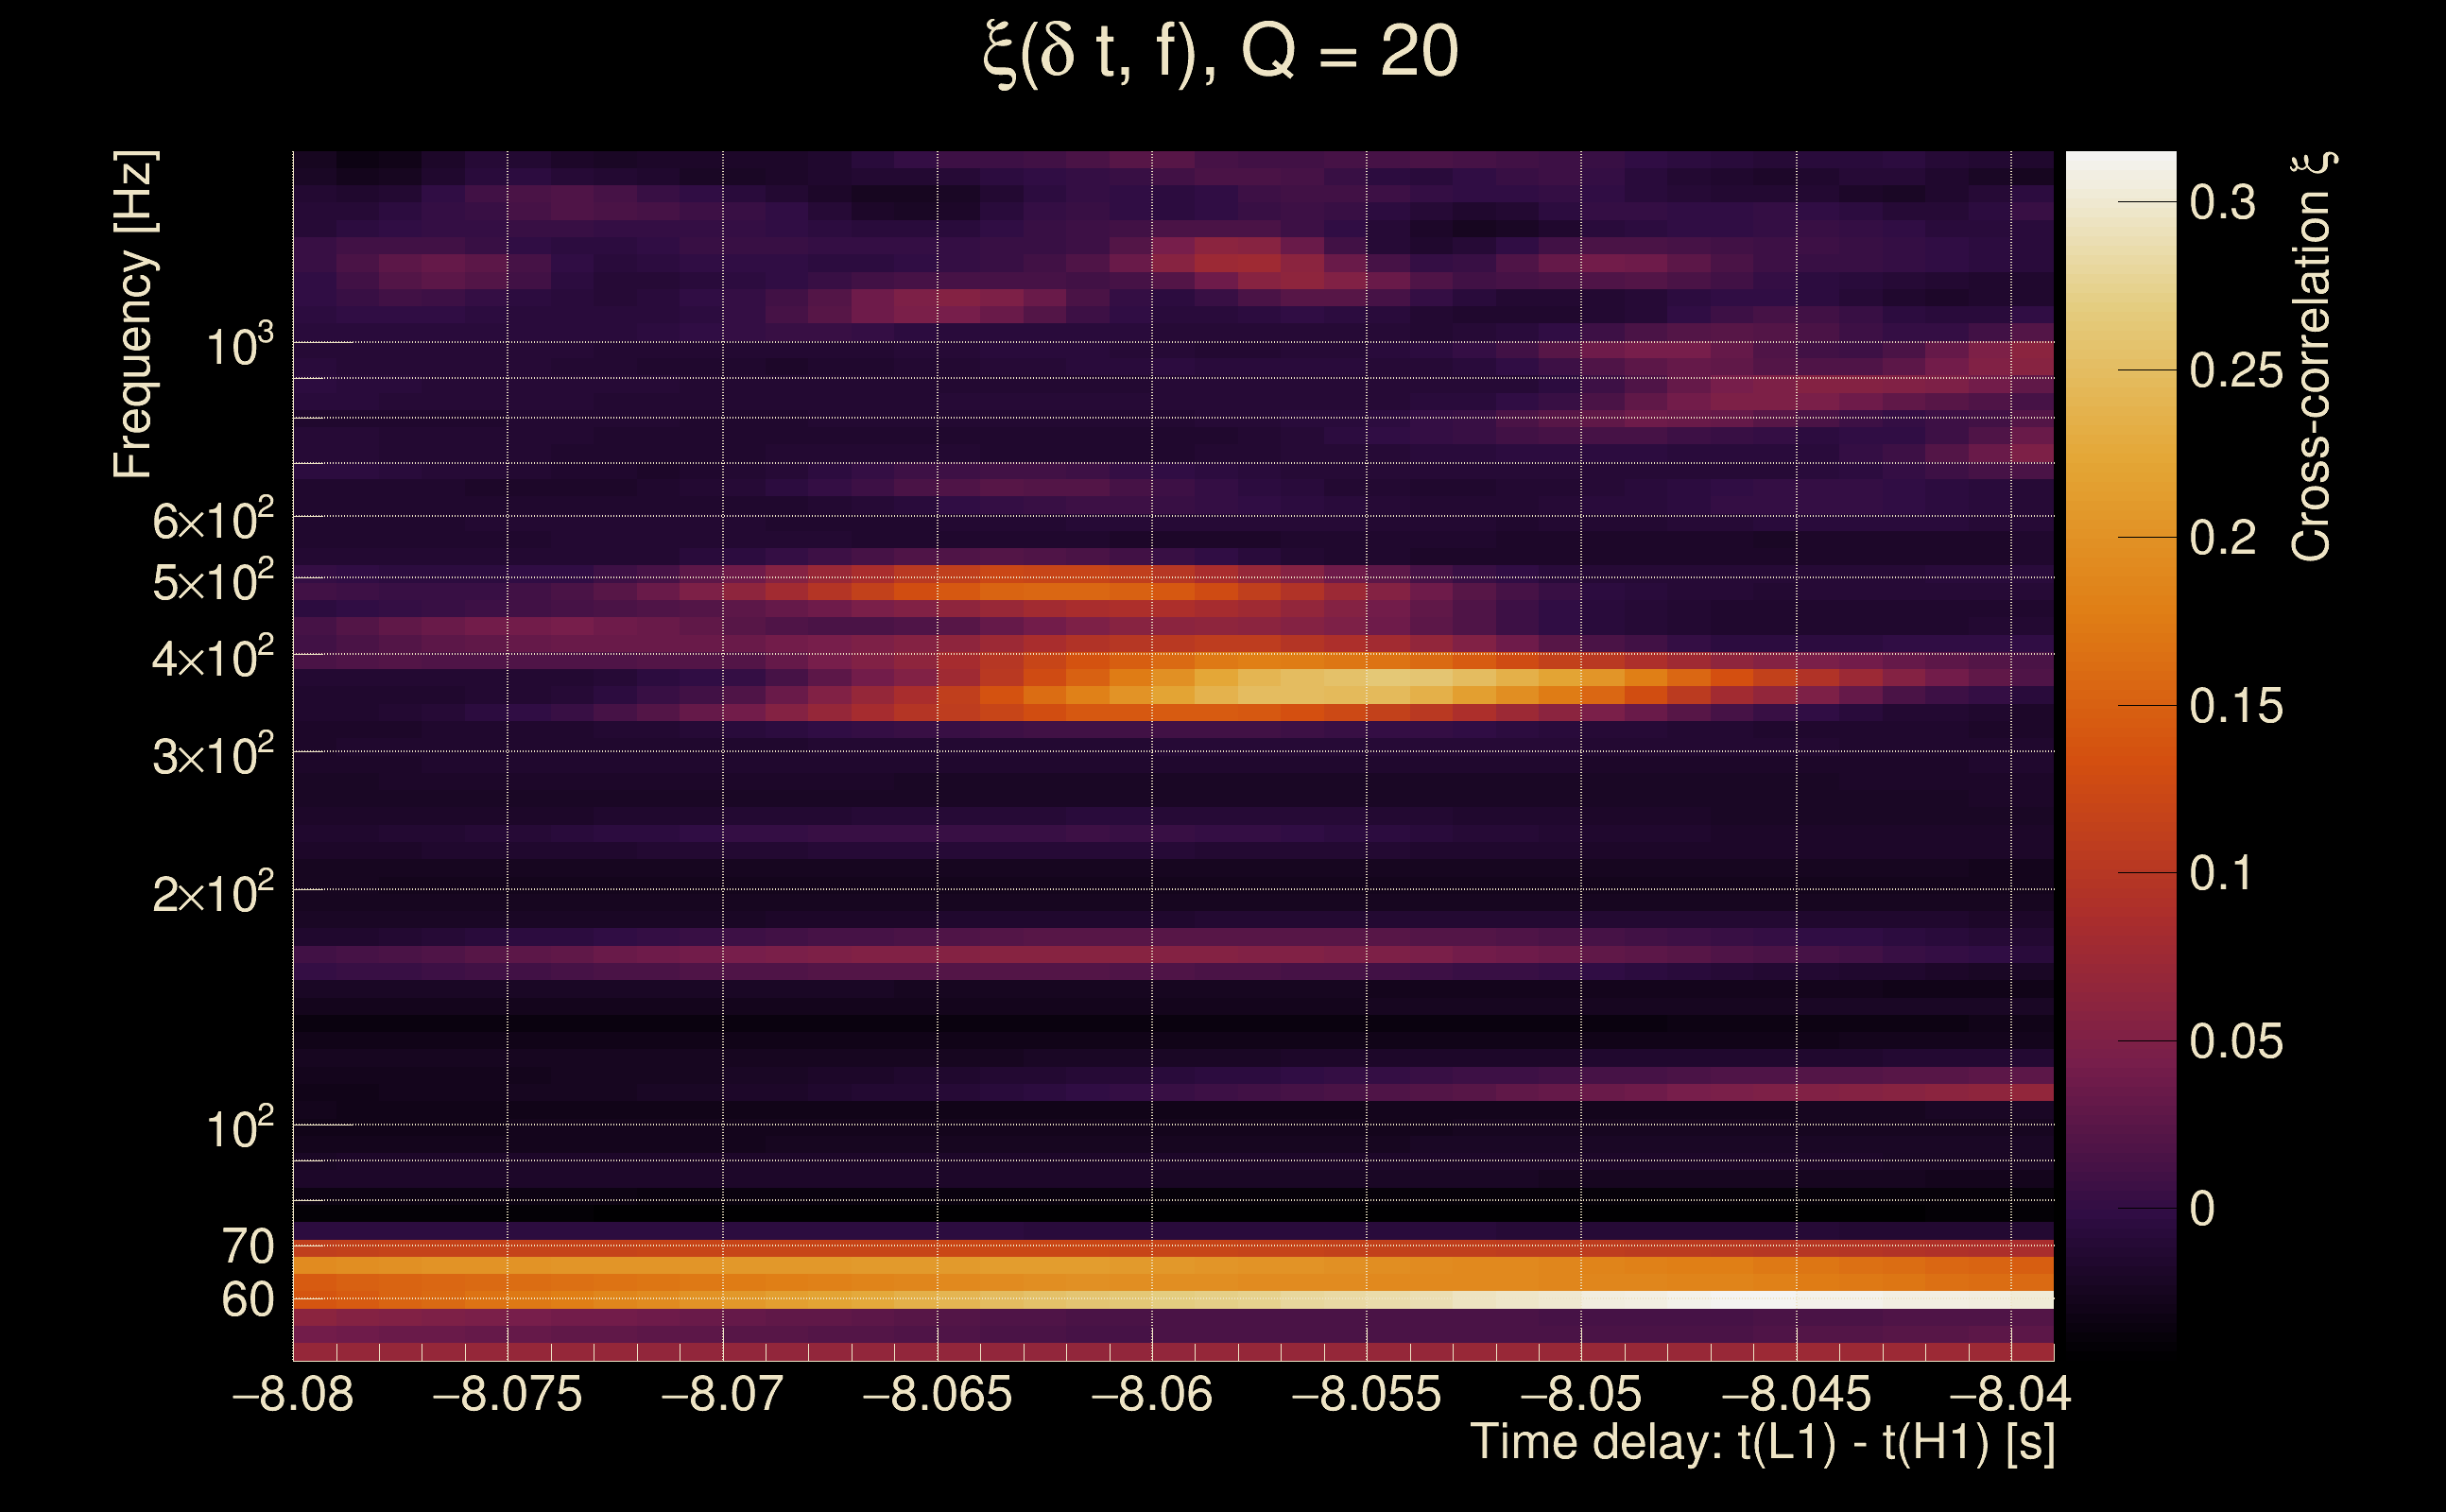Click the 2×10² frequency tick label
The width and height of the screenshot is (2446, 1512).
pyautogui.click(x=212, y=892)
